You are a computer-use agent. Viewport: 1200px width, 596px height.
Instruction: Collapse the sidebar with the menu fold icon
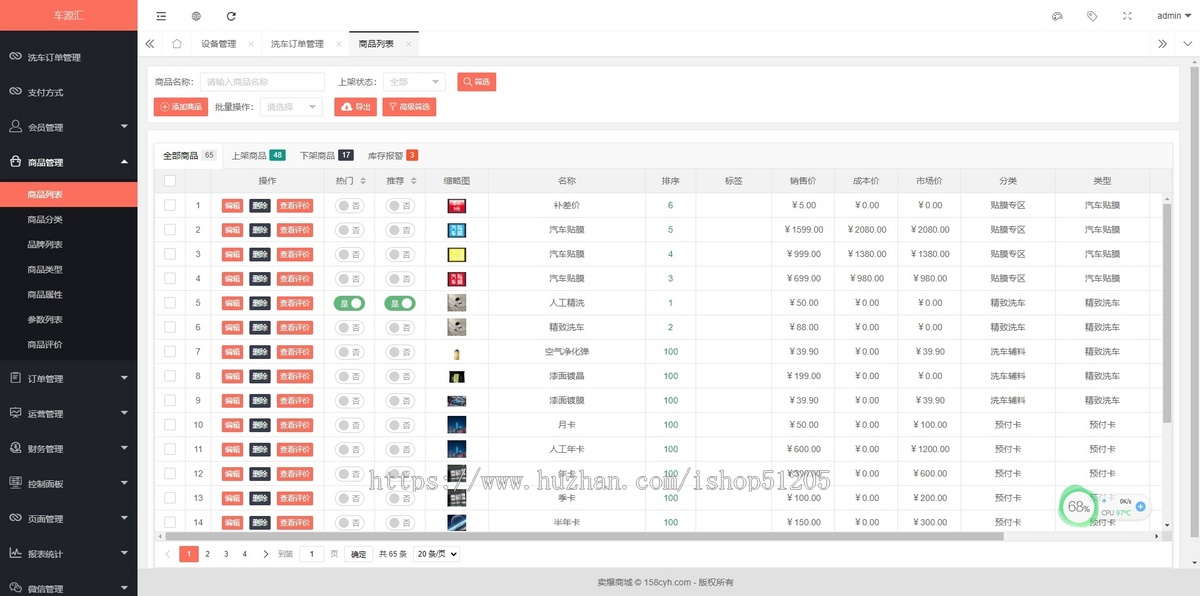(x=161, y=16)
